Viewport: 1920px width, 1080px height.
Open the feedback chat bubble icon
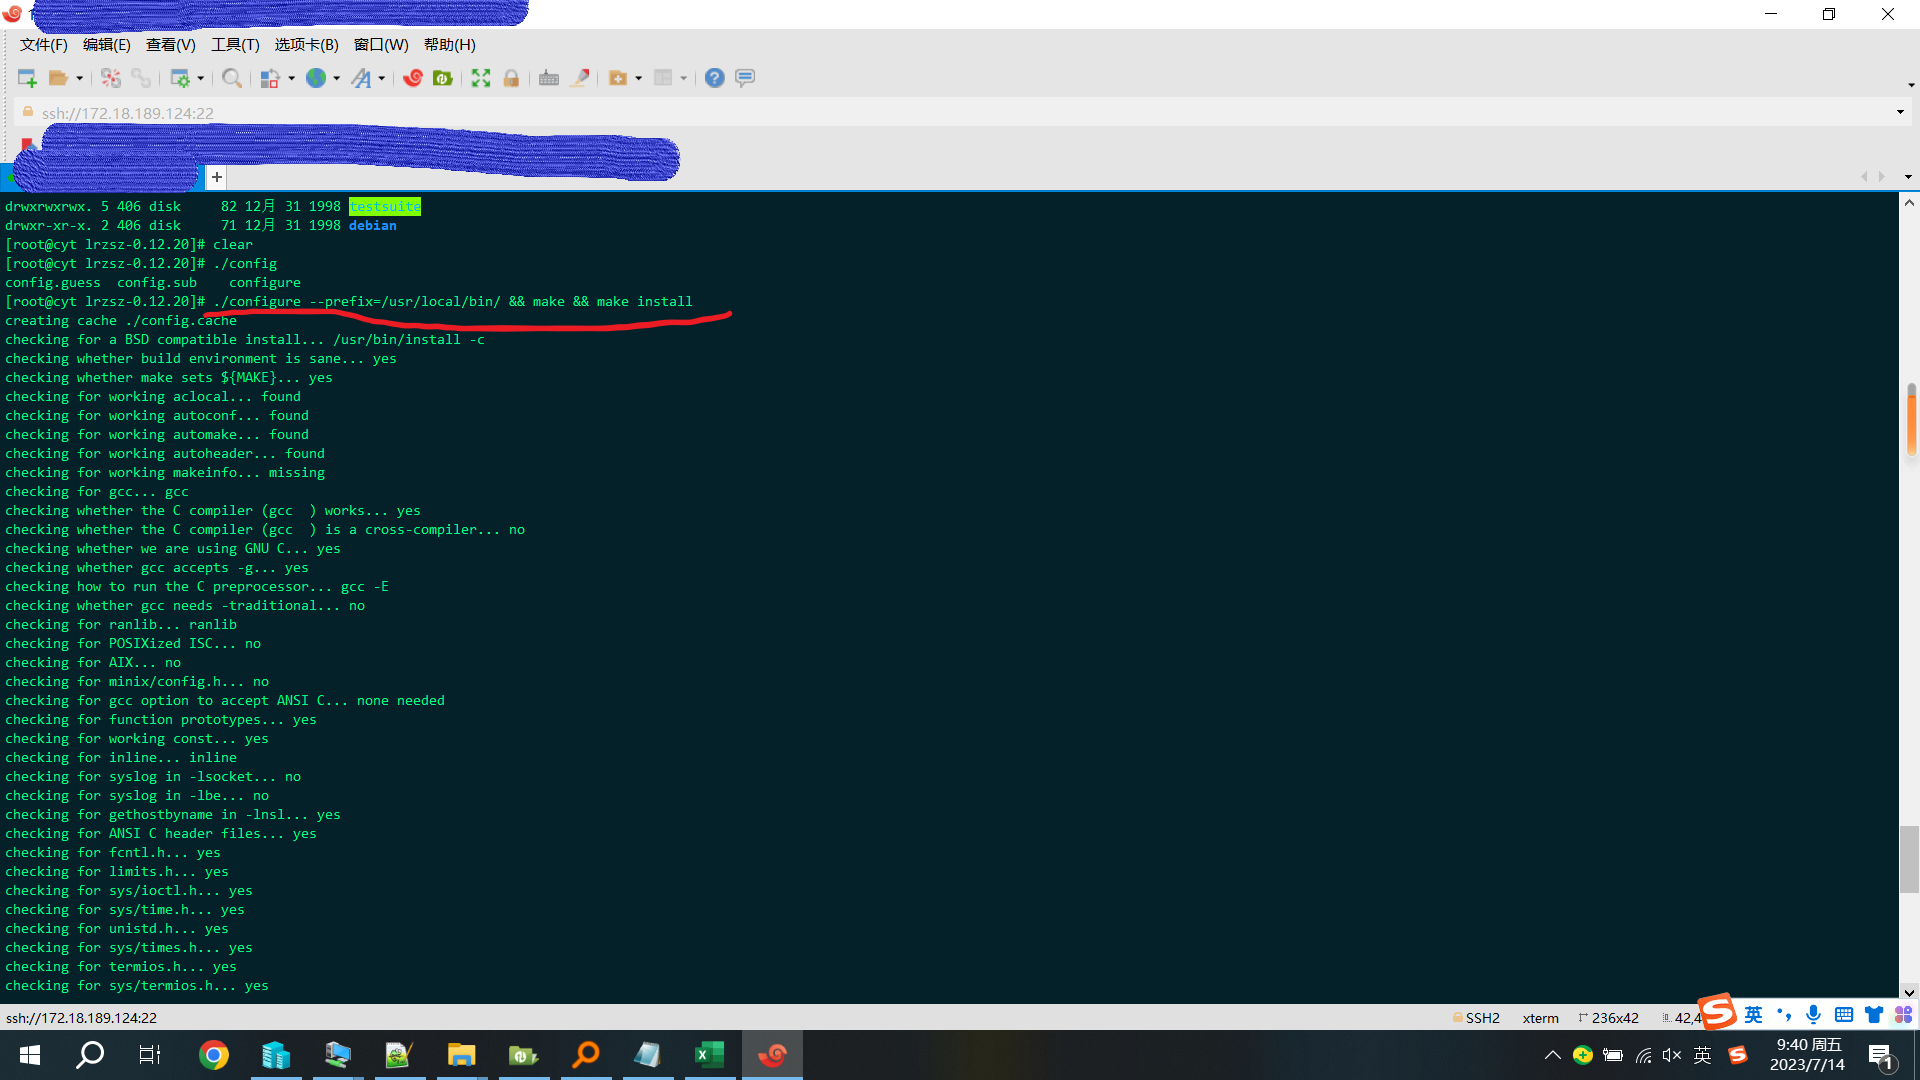tap(745, 78)
